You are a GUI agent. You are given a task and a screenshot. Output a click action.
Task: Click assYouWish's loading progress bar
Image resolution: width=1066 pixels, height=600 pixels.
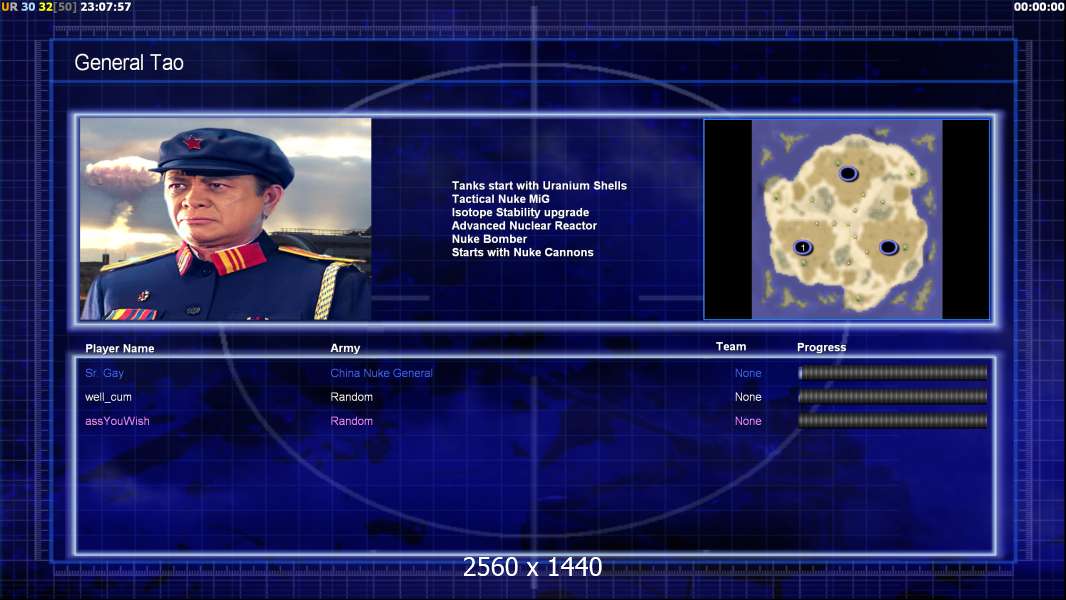tap(893, 421)
